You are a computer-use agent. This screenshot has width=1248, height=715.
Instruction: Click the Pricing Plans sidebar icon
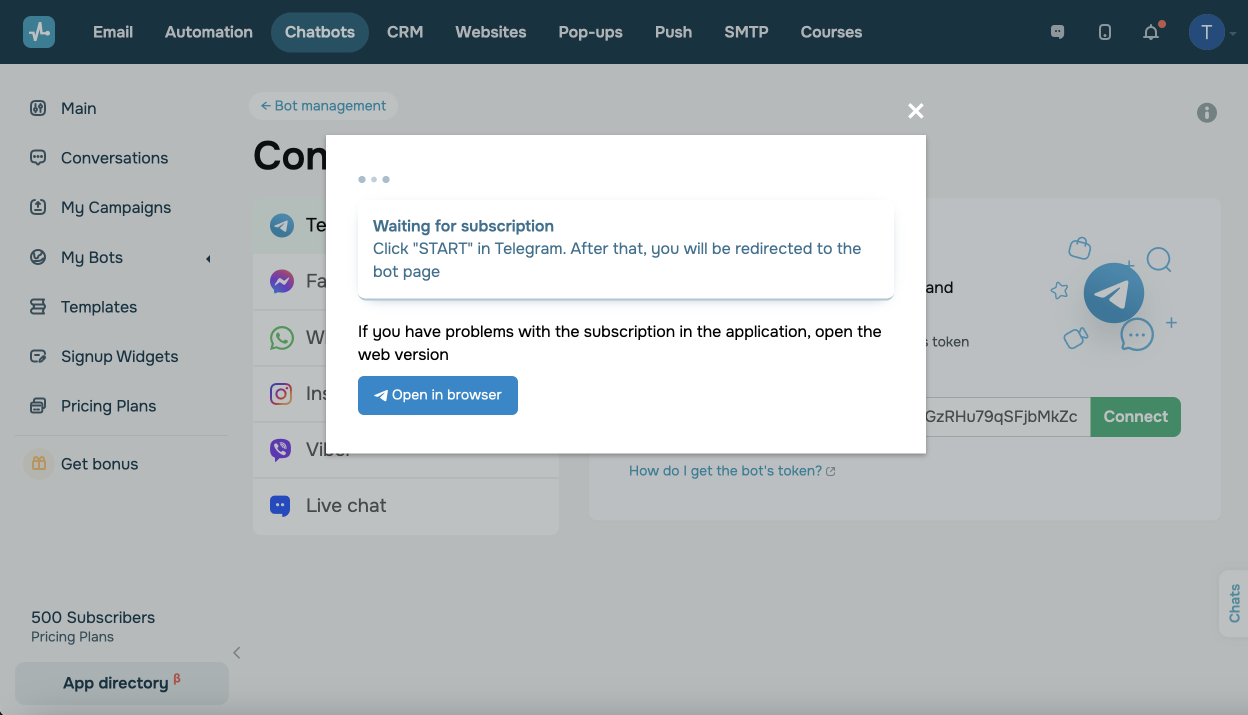38,406
